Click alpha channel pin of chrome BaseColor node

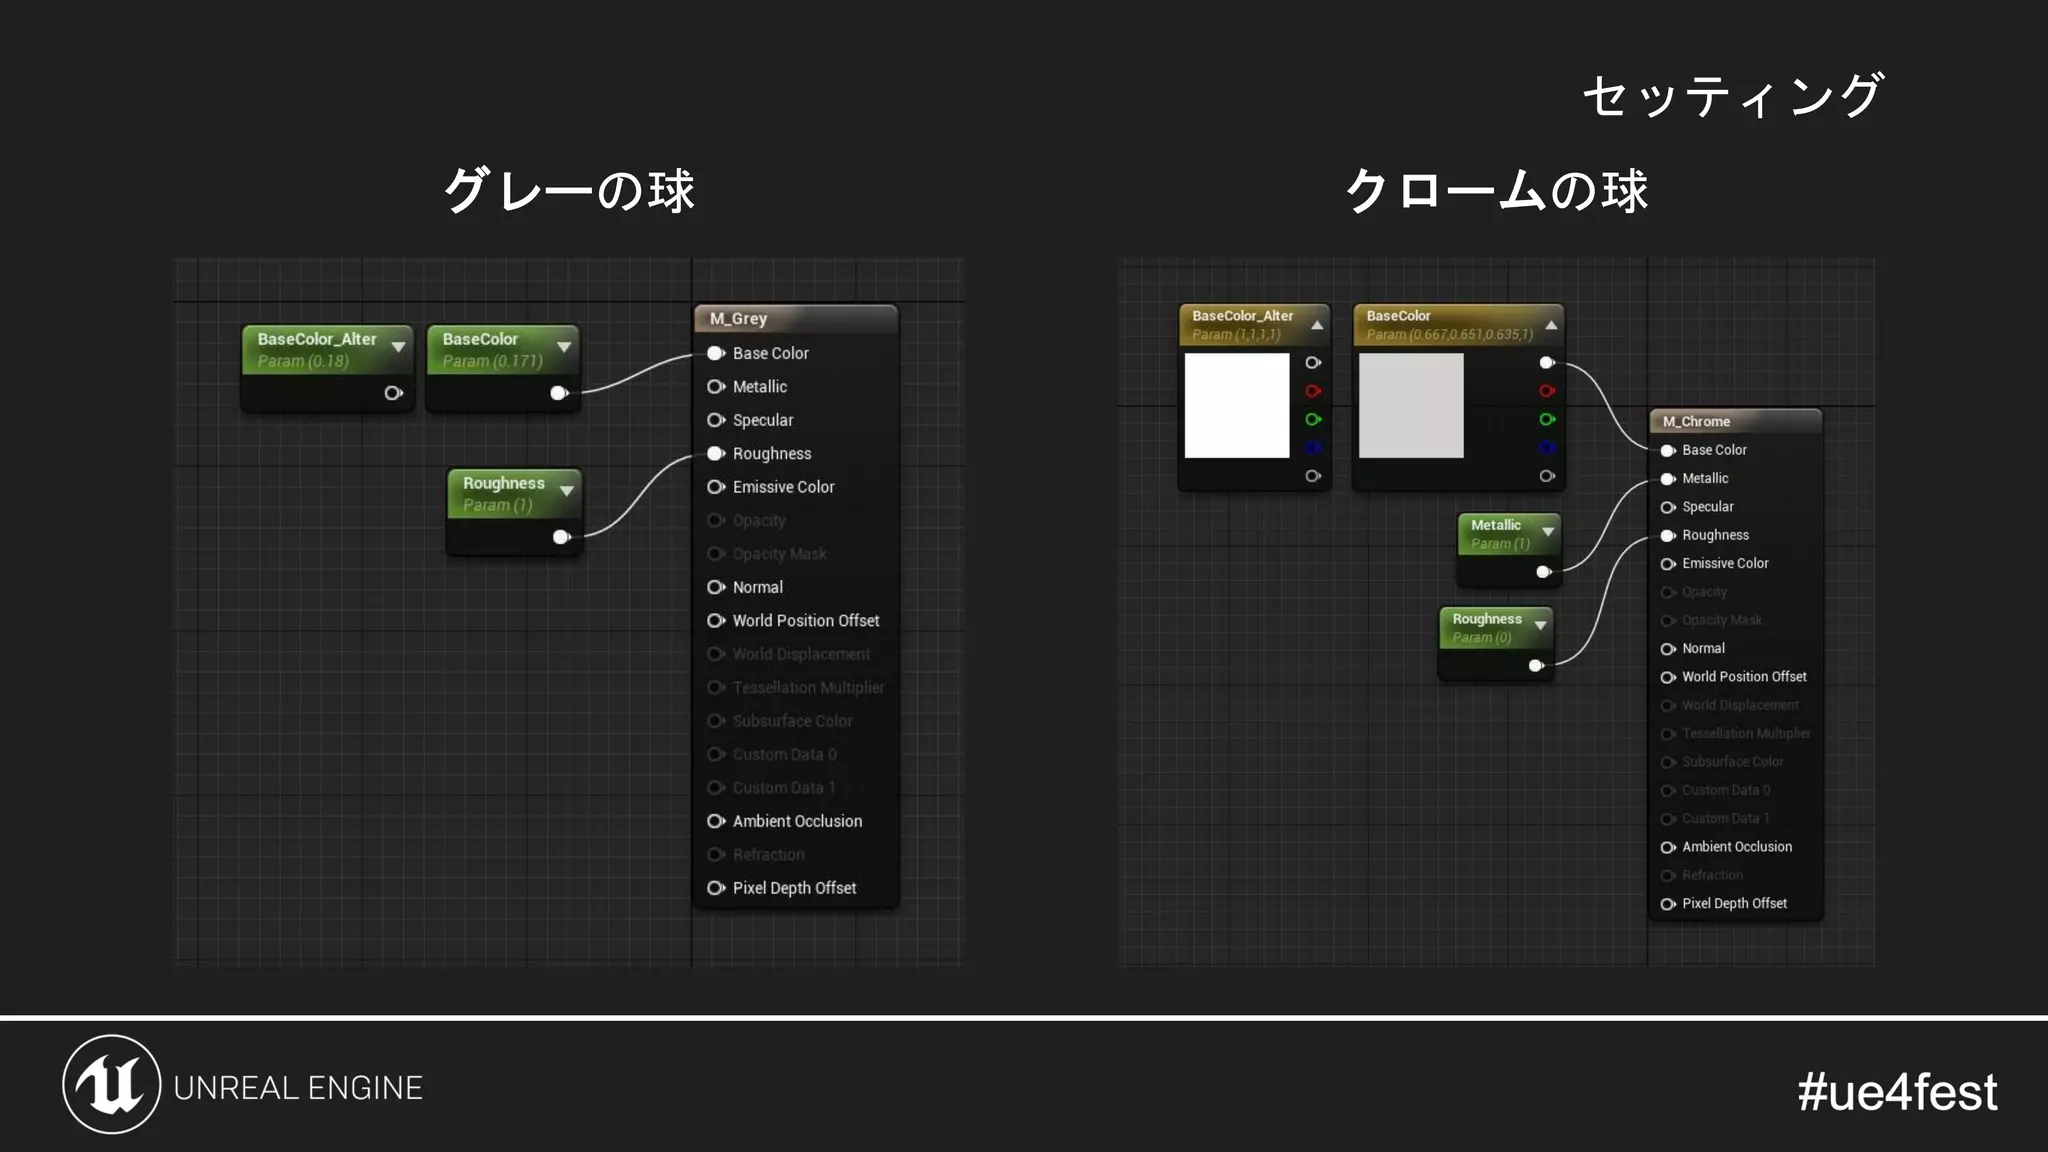[x=1547, y=476]
